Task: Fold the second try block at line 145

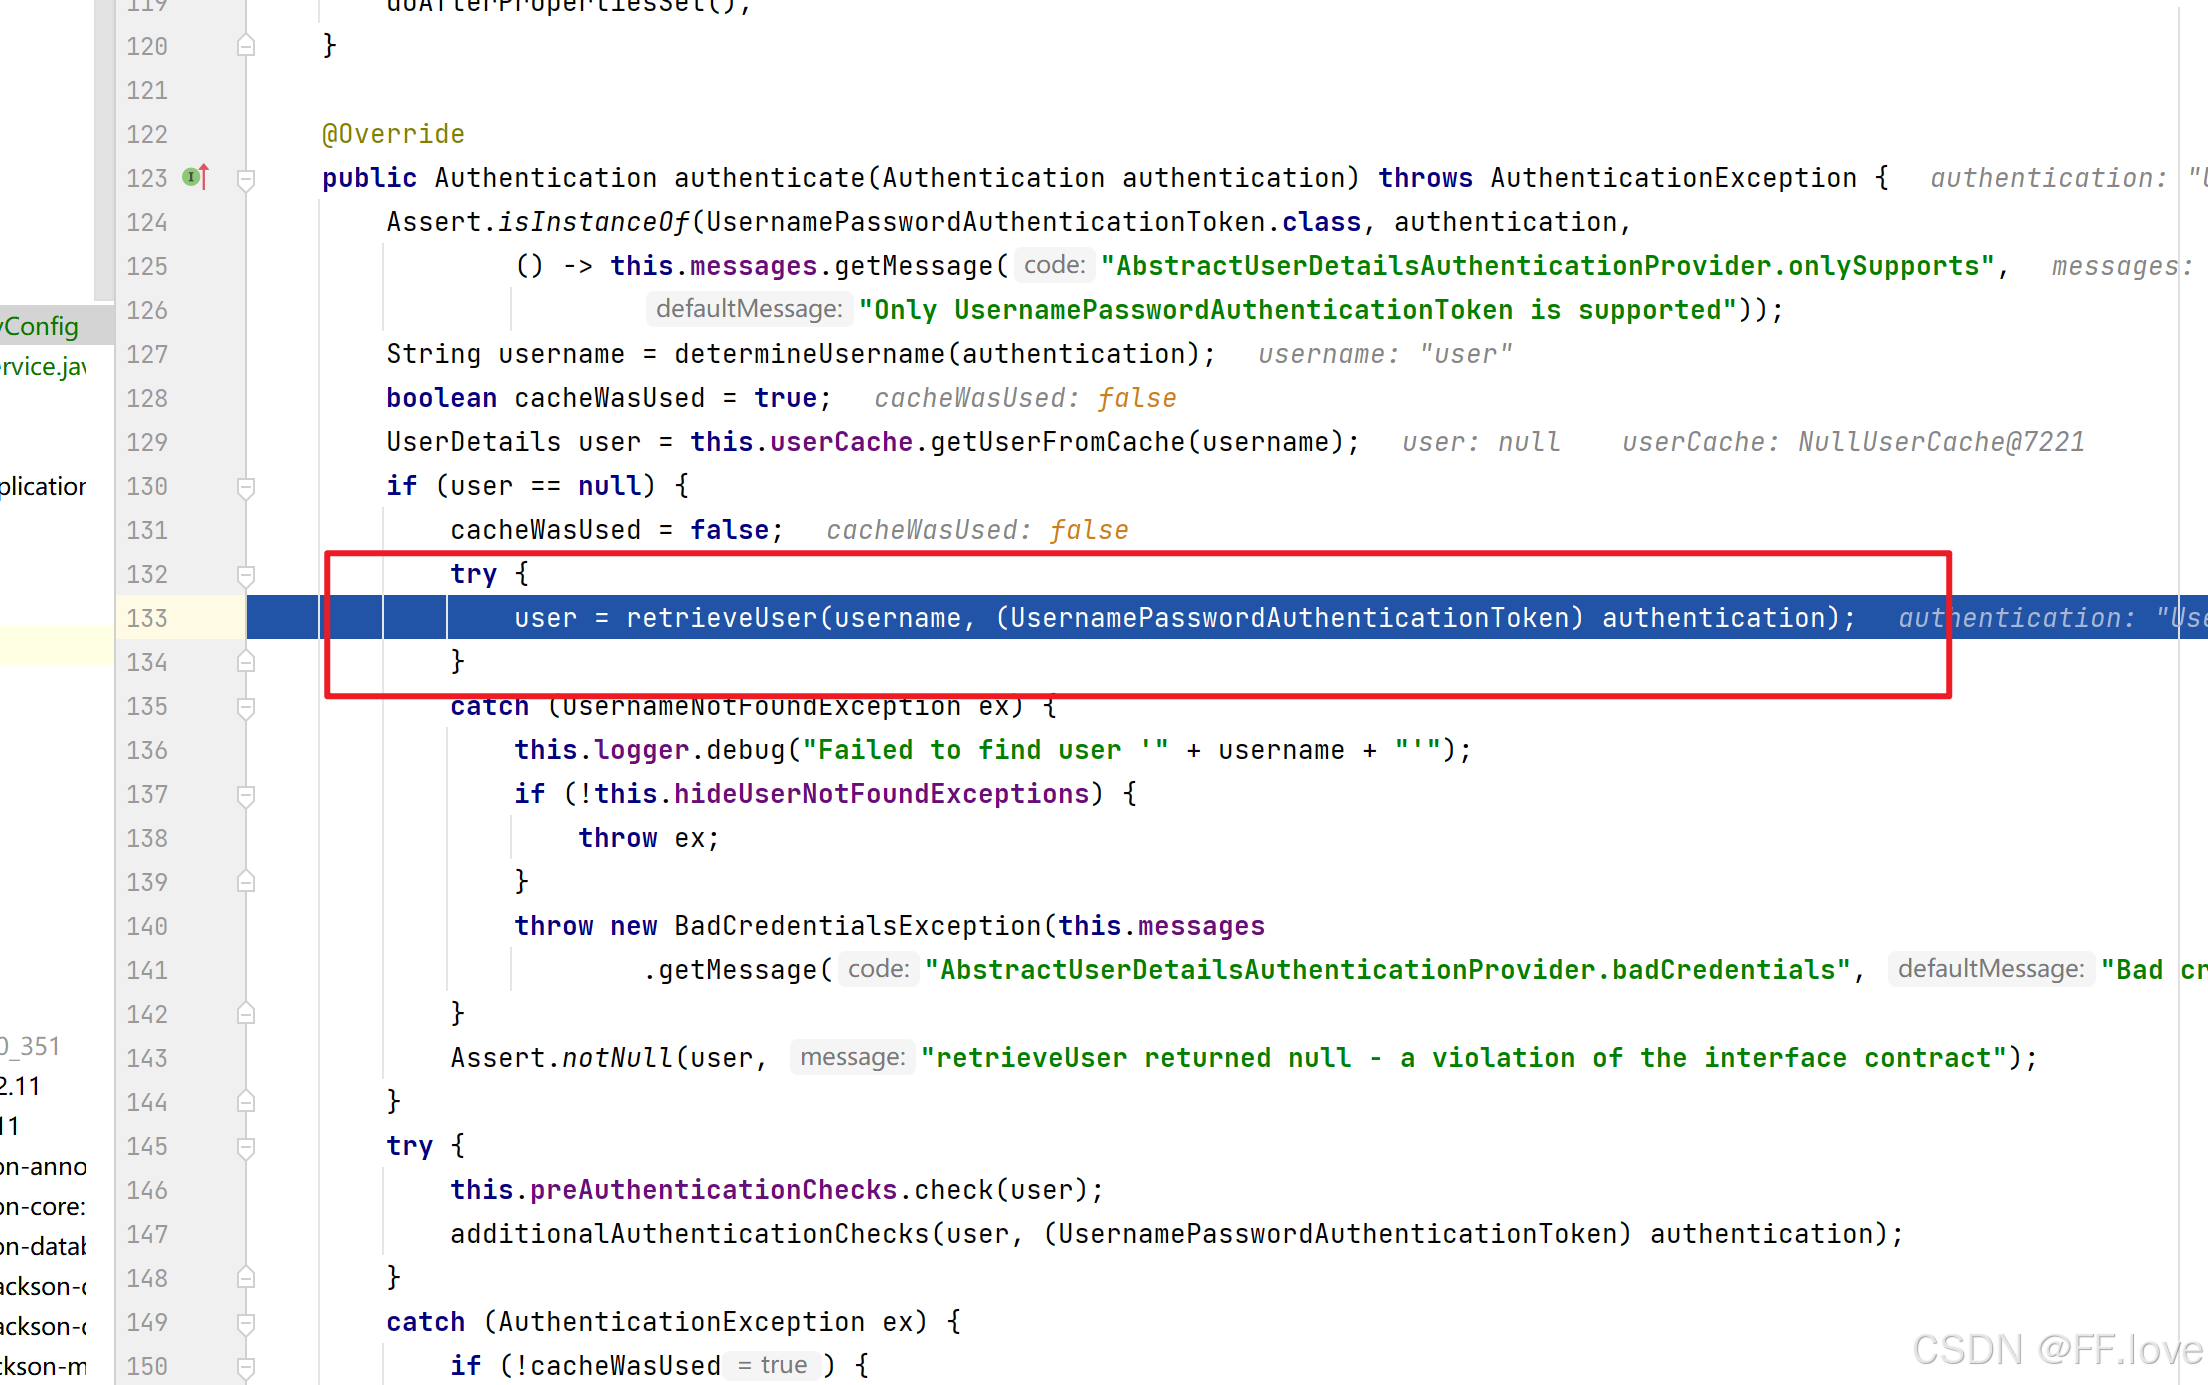Action: point(246,1147)
